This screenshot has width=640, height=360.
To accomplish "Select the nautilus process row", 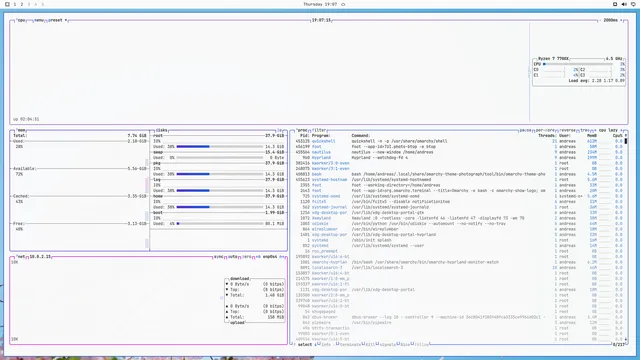I will [x=459, y=152].
